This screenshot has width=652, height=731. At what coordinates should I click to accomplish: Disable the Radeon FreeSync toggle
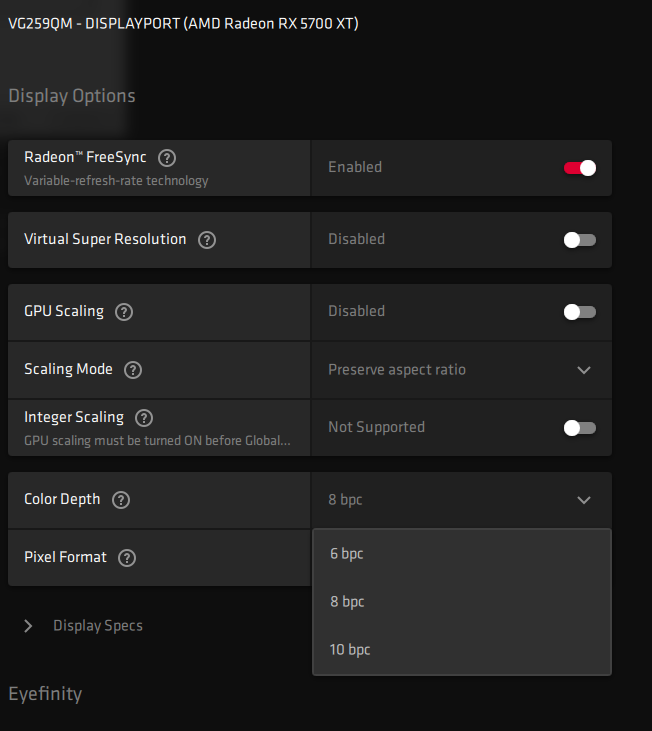pos(580,168)
